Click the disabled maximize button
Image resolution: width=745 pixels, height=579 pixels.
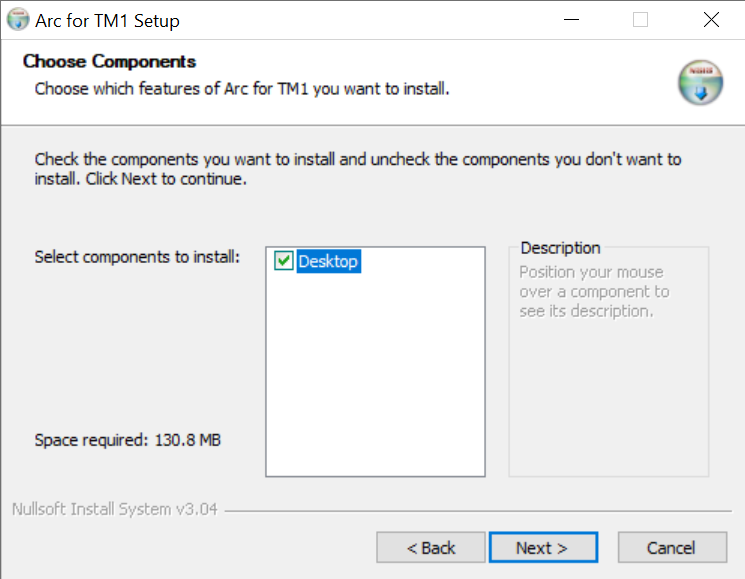641,20
